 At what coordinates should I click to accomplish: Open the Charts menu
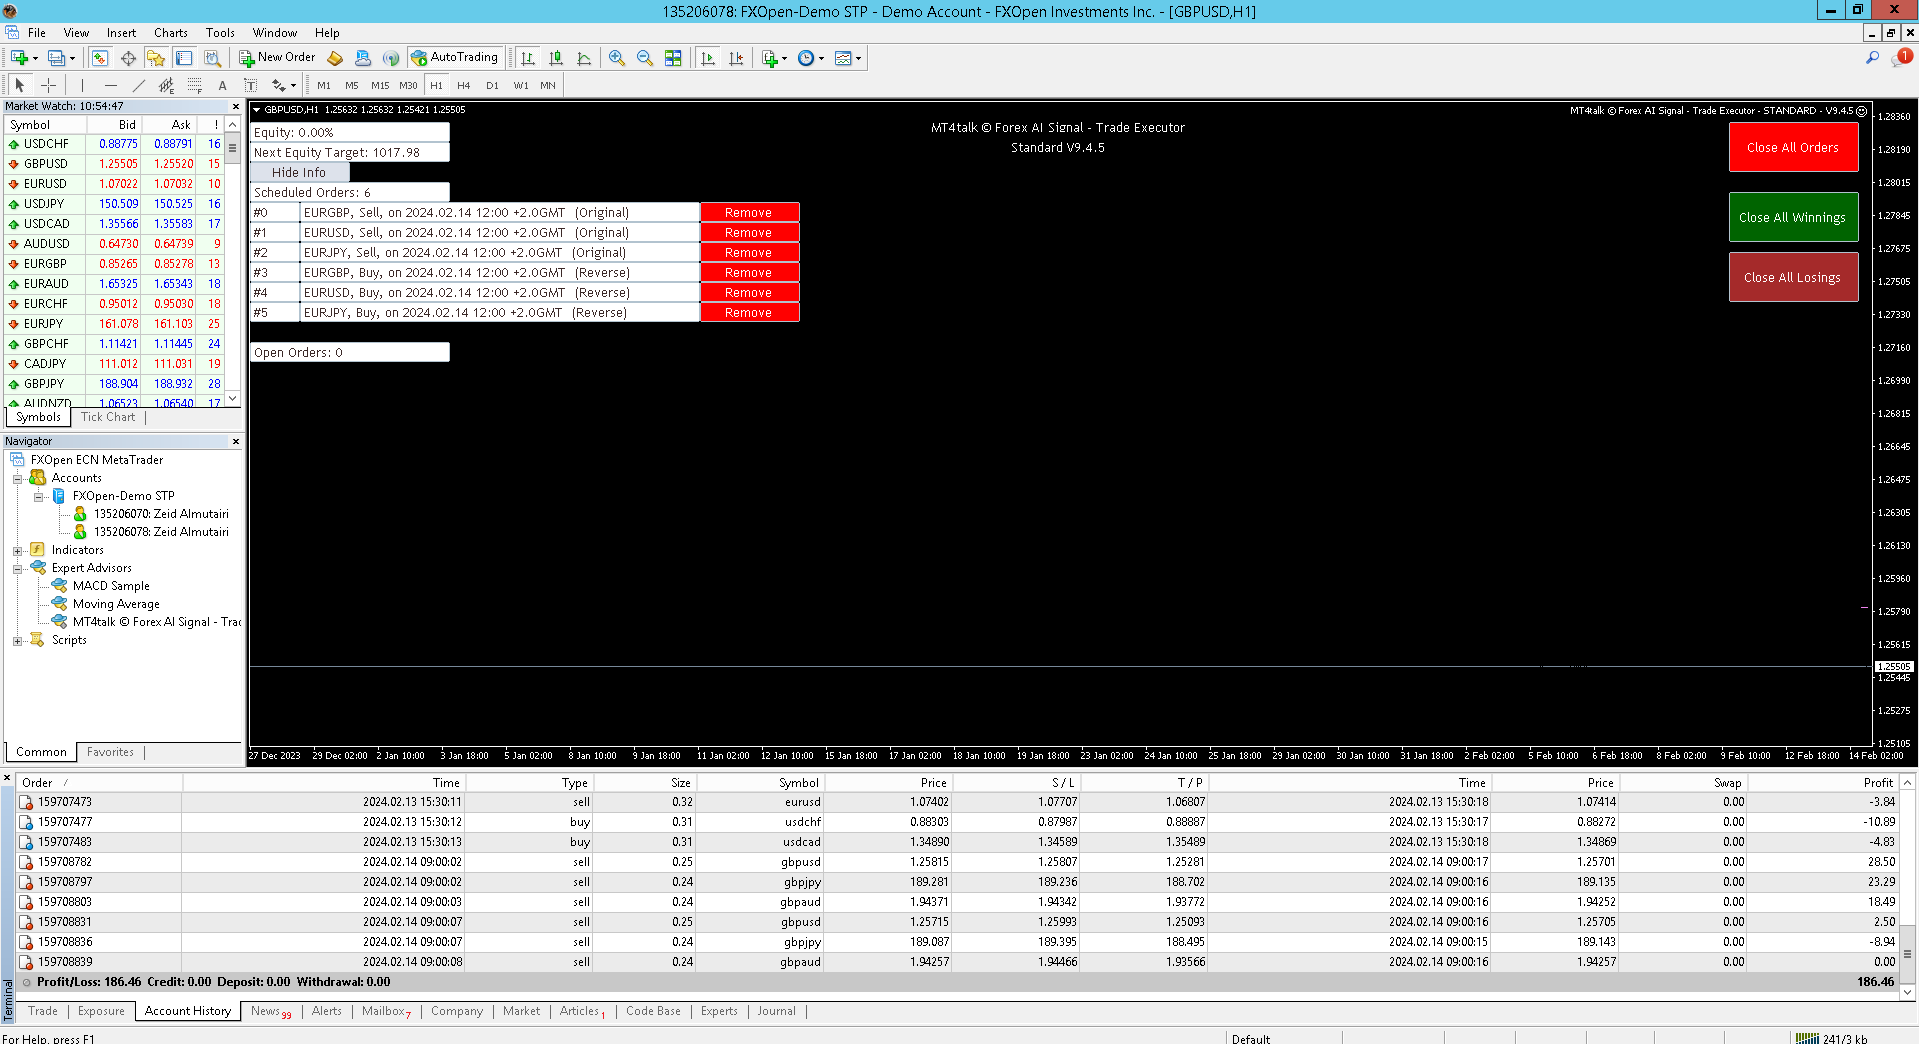pos(170,33)
